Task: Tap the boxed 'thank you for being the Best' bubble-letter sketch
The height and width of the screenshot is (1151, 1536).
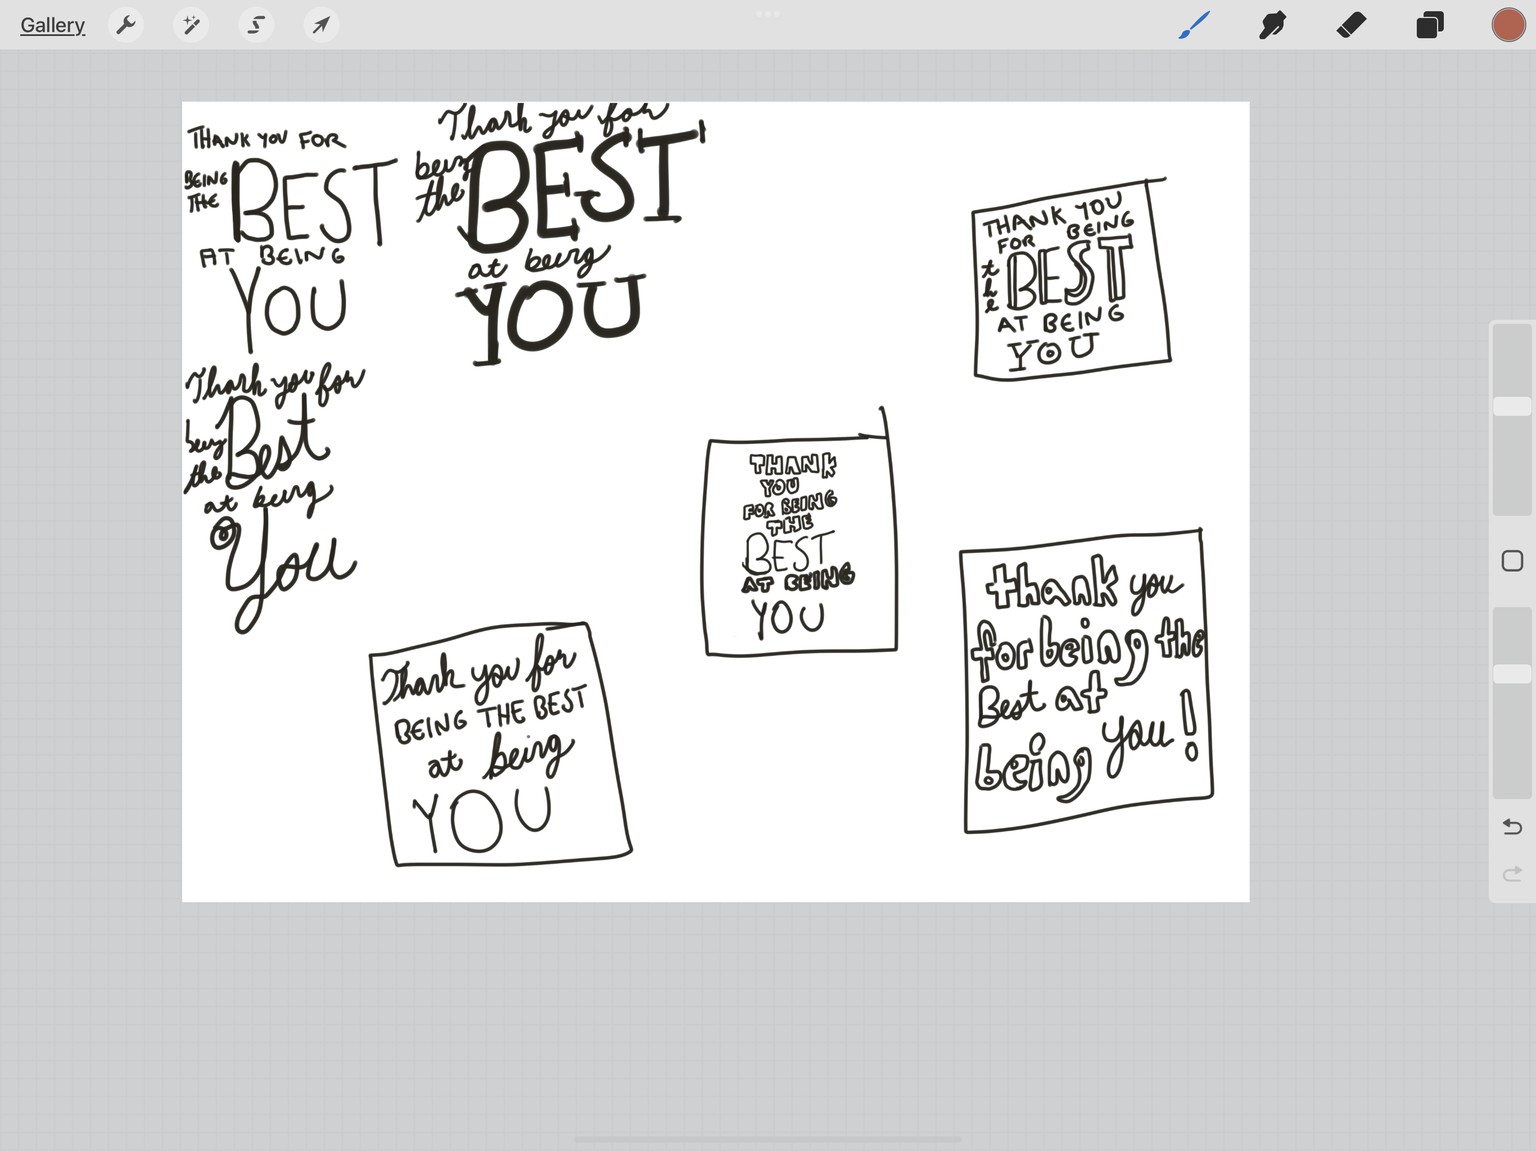Action: tap(1087, 680)
